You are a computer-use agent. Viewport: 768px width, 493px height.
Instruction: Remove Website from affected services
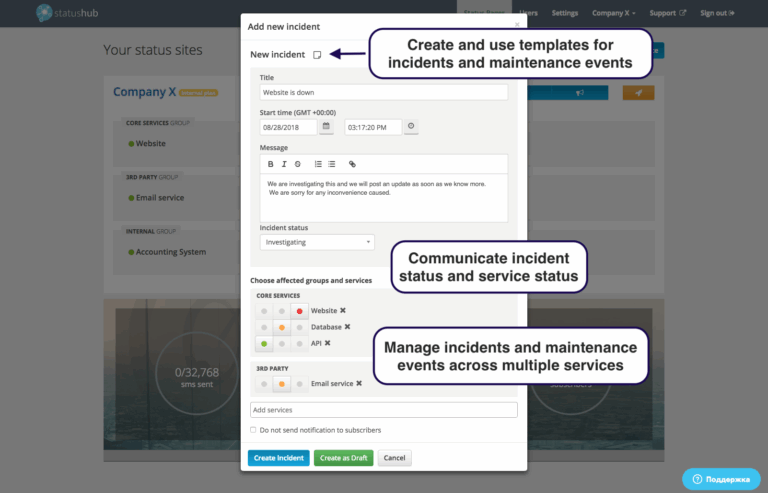[343, 311]
